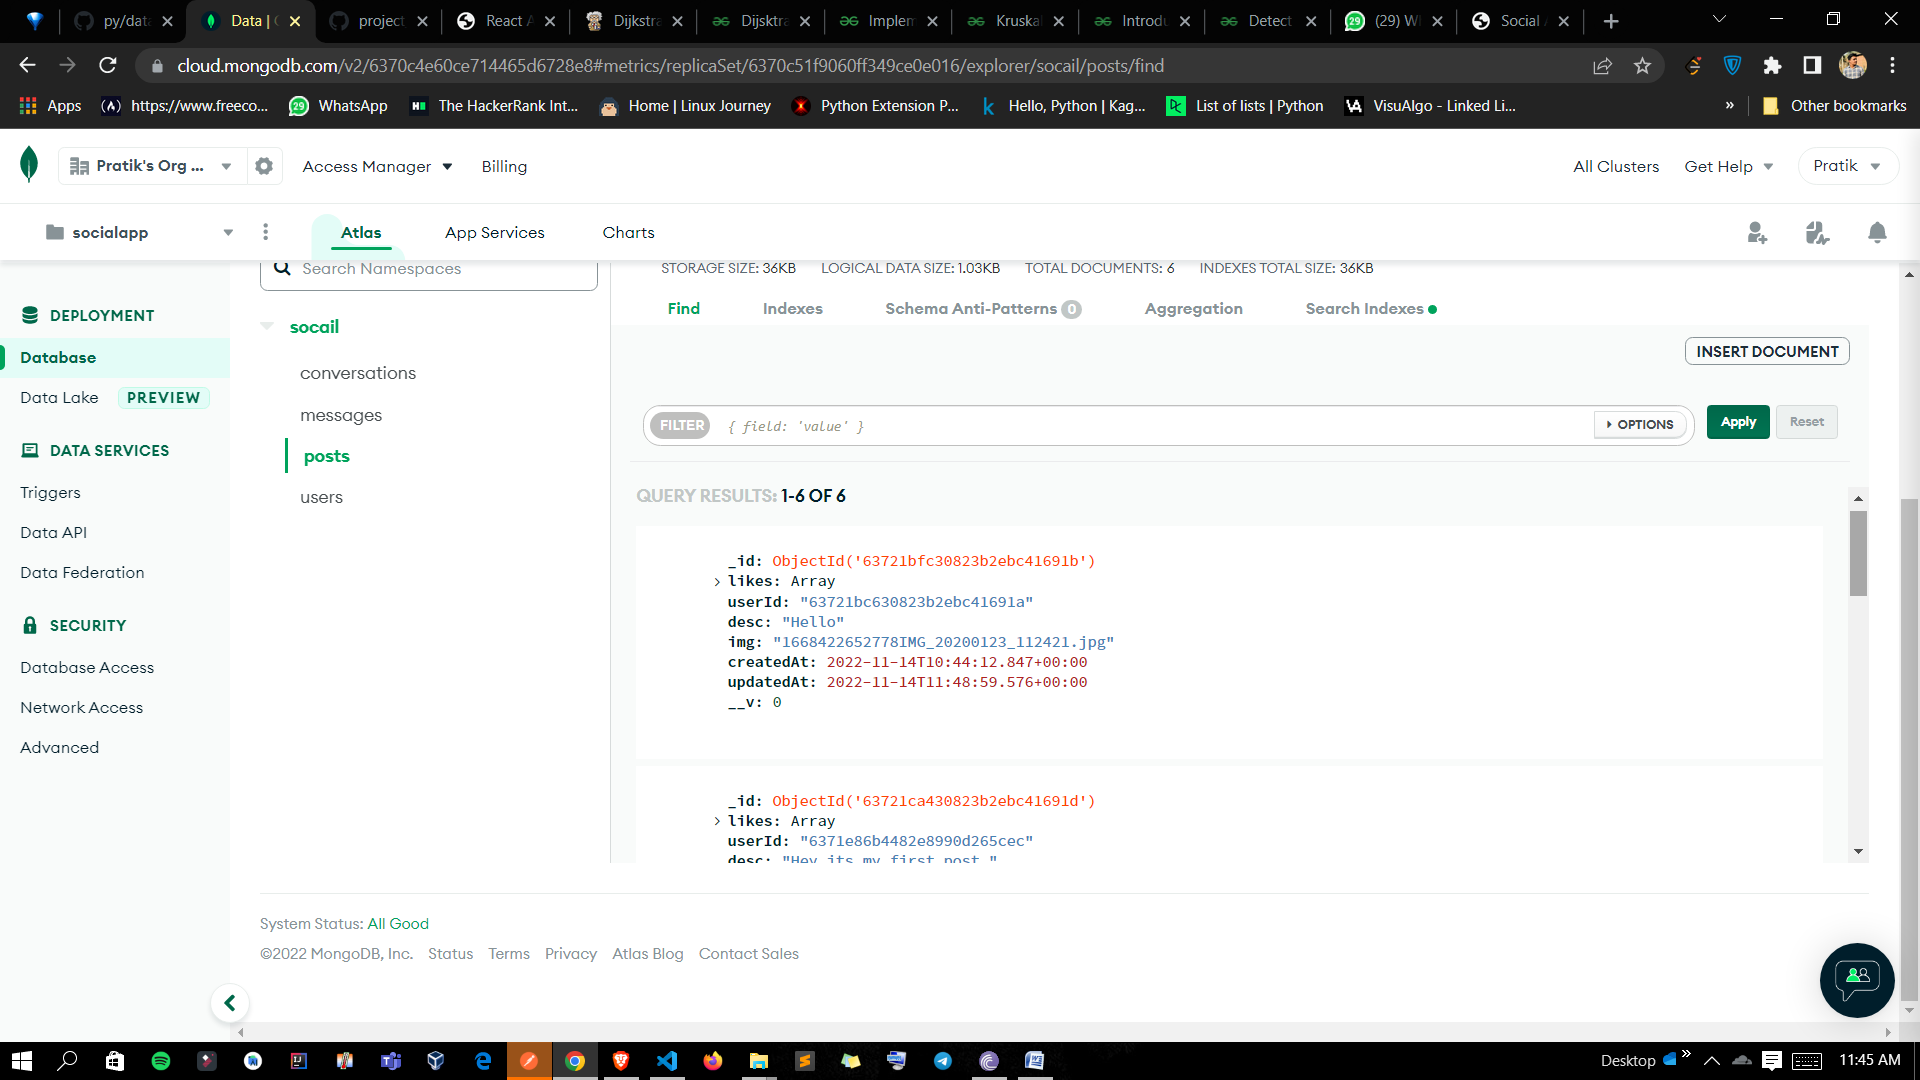Screen dimensions: 1920x1080
Task: Go to All Clusters
Action: [1616, 166]
